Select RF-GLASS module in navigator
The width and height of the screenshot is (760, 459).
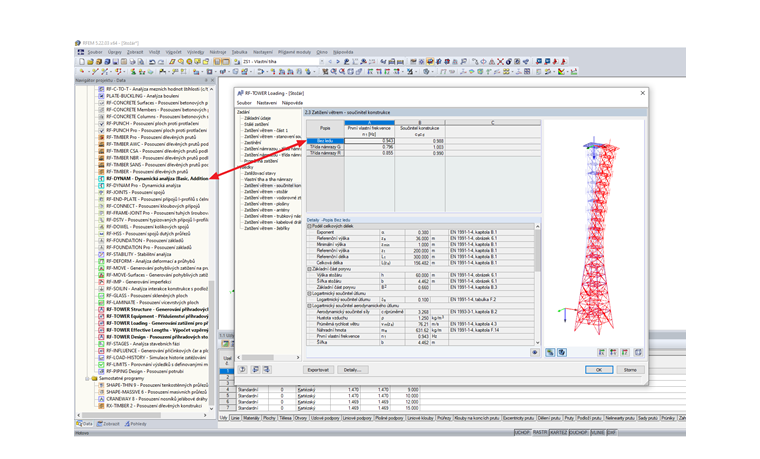147,295
